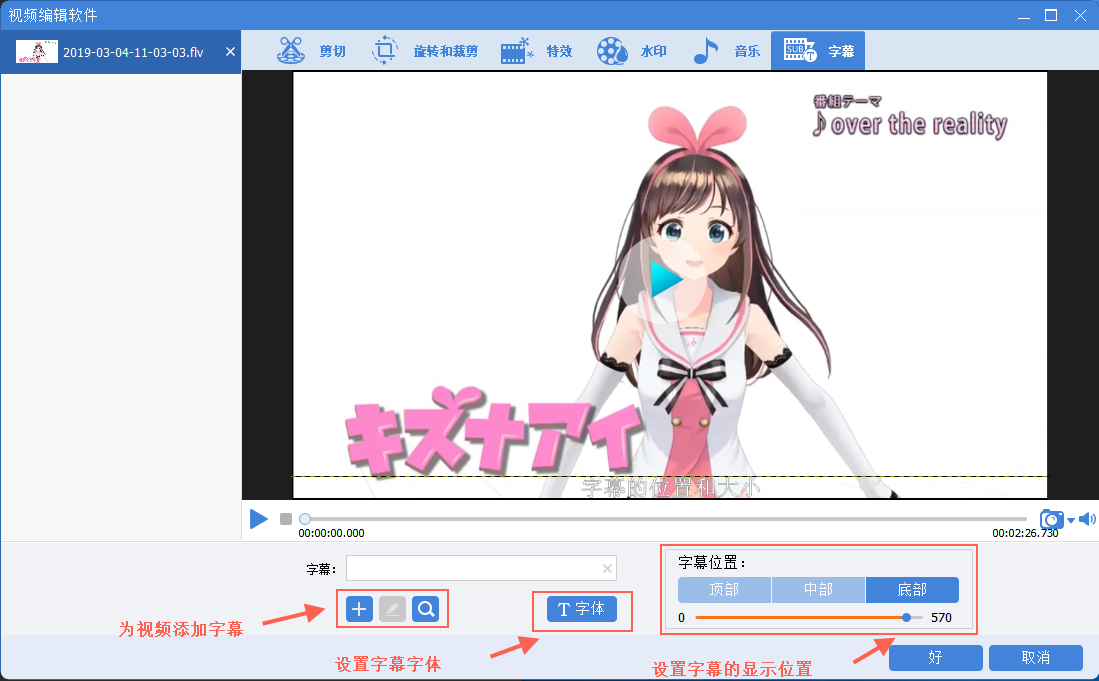Viewport: 1099px width, 681px height.
Task: Set subtitle position to 中部 (middle)
Action: pos(818,590)
